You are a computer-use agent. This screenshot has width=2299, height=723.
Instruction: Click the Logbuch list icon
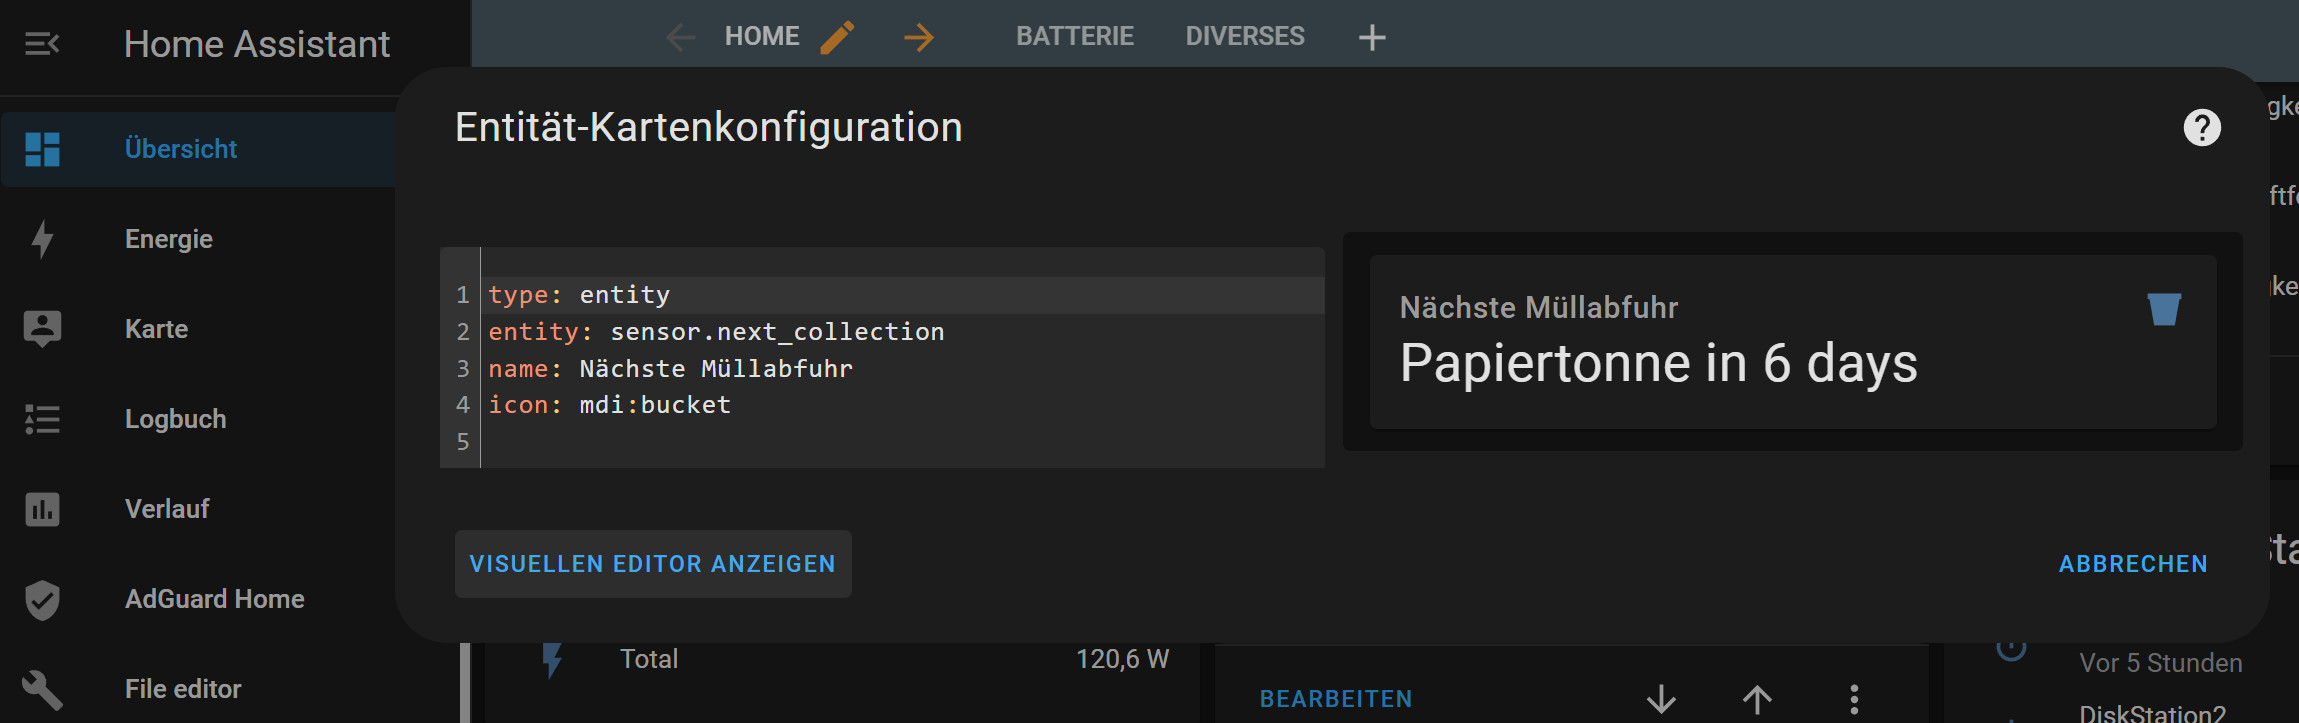[42, 419]
